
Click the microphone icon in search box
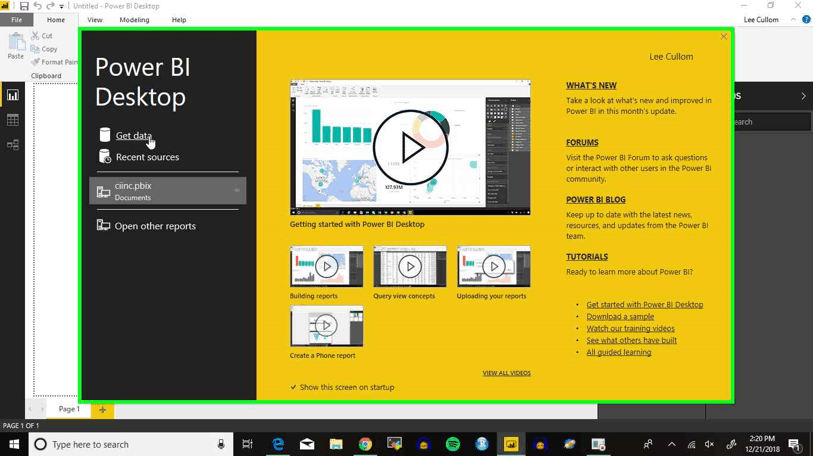click(221, 445)
